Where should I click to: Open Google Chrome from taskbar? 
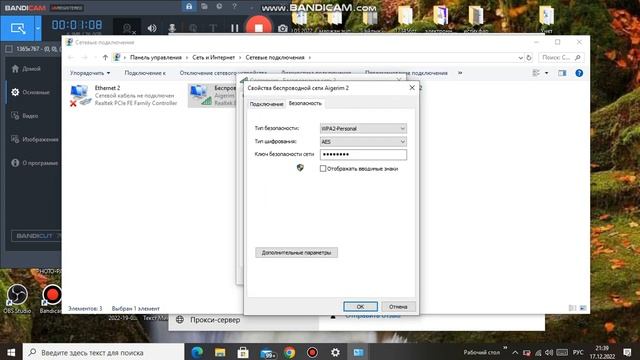(x=290, y=352)
